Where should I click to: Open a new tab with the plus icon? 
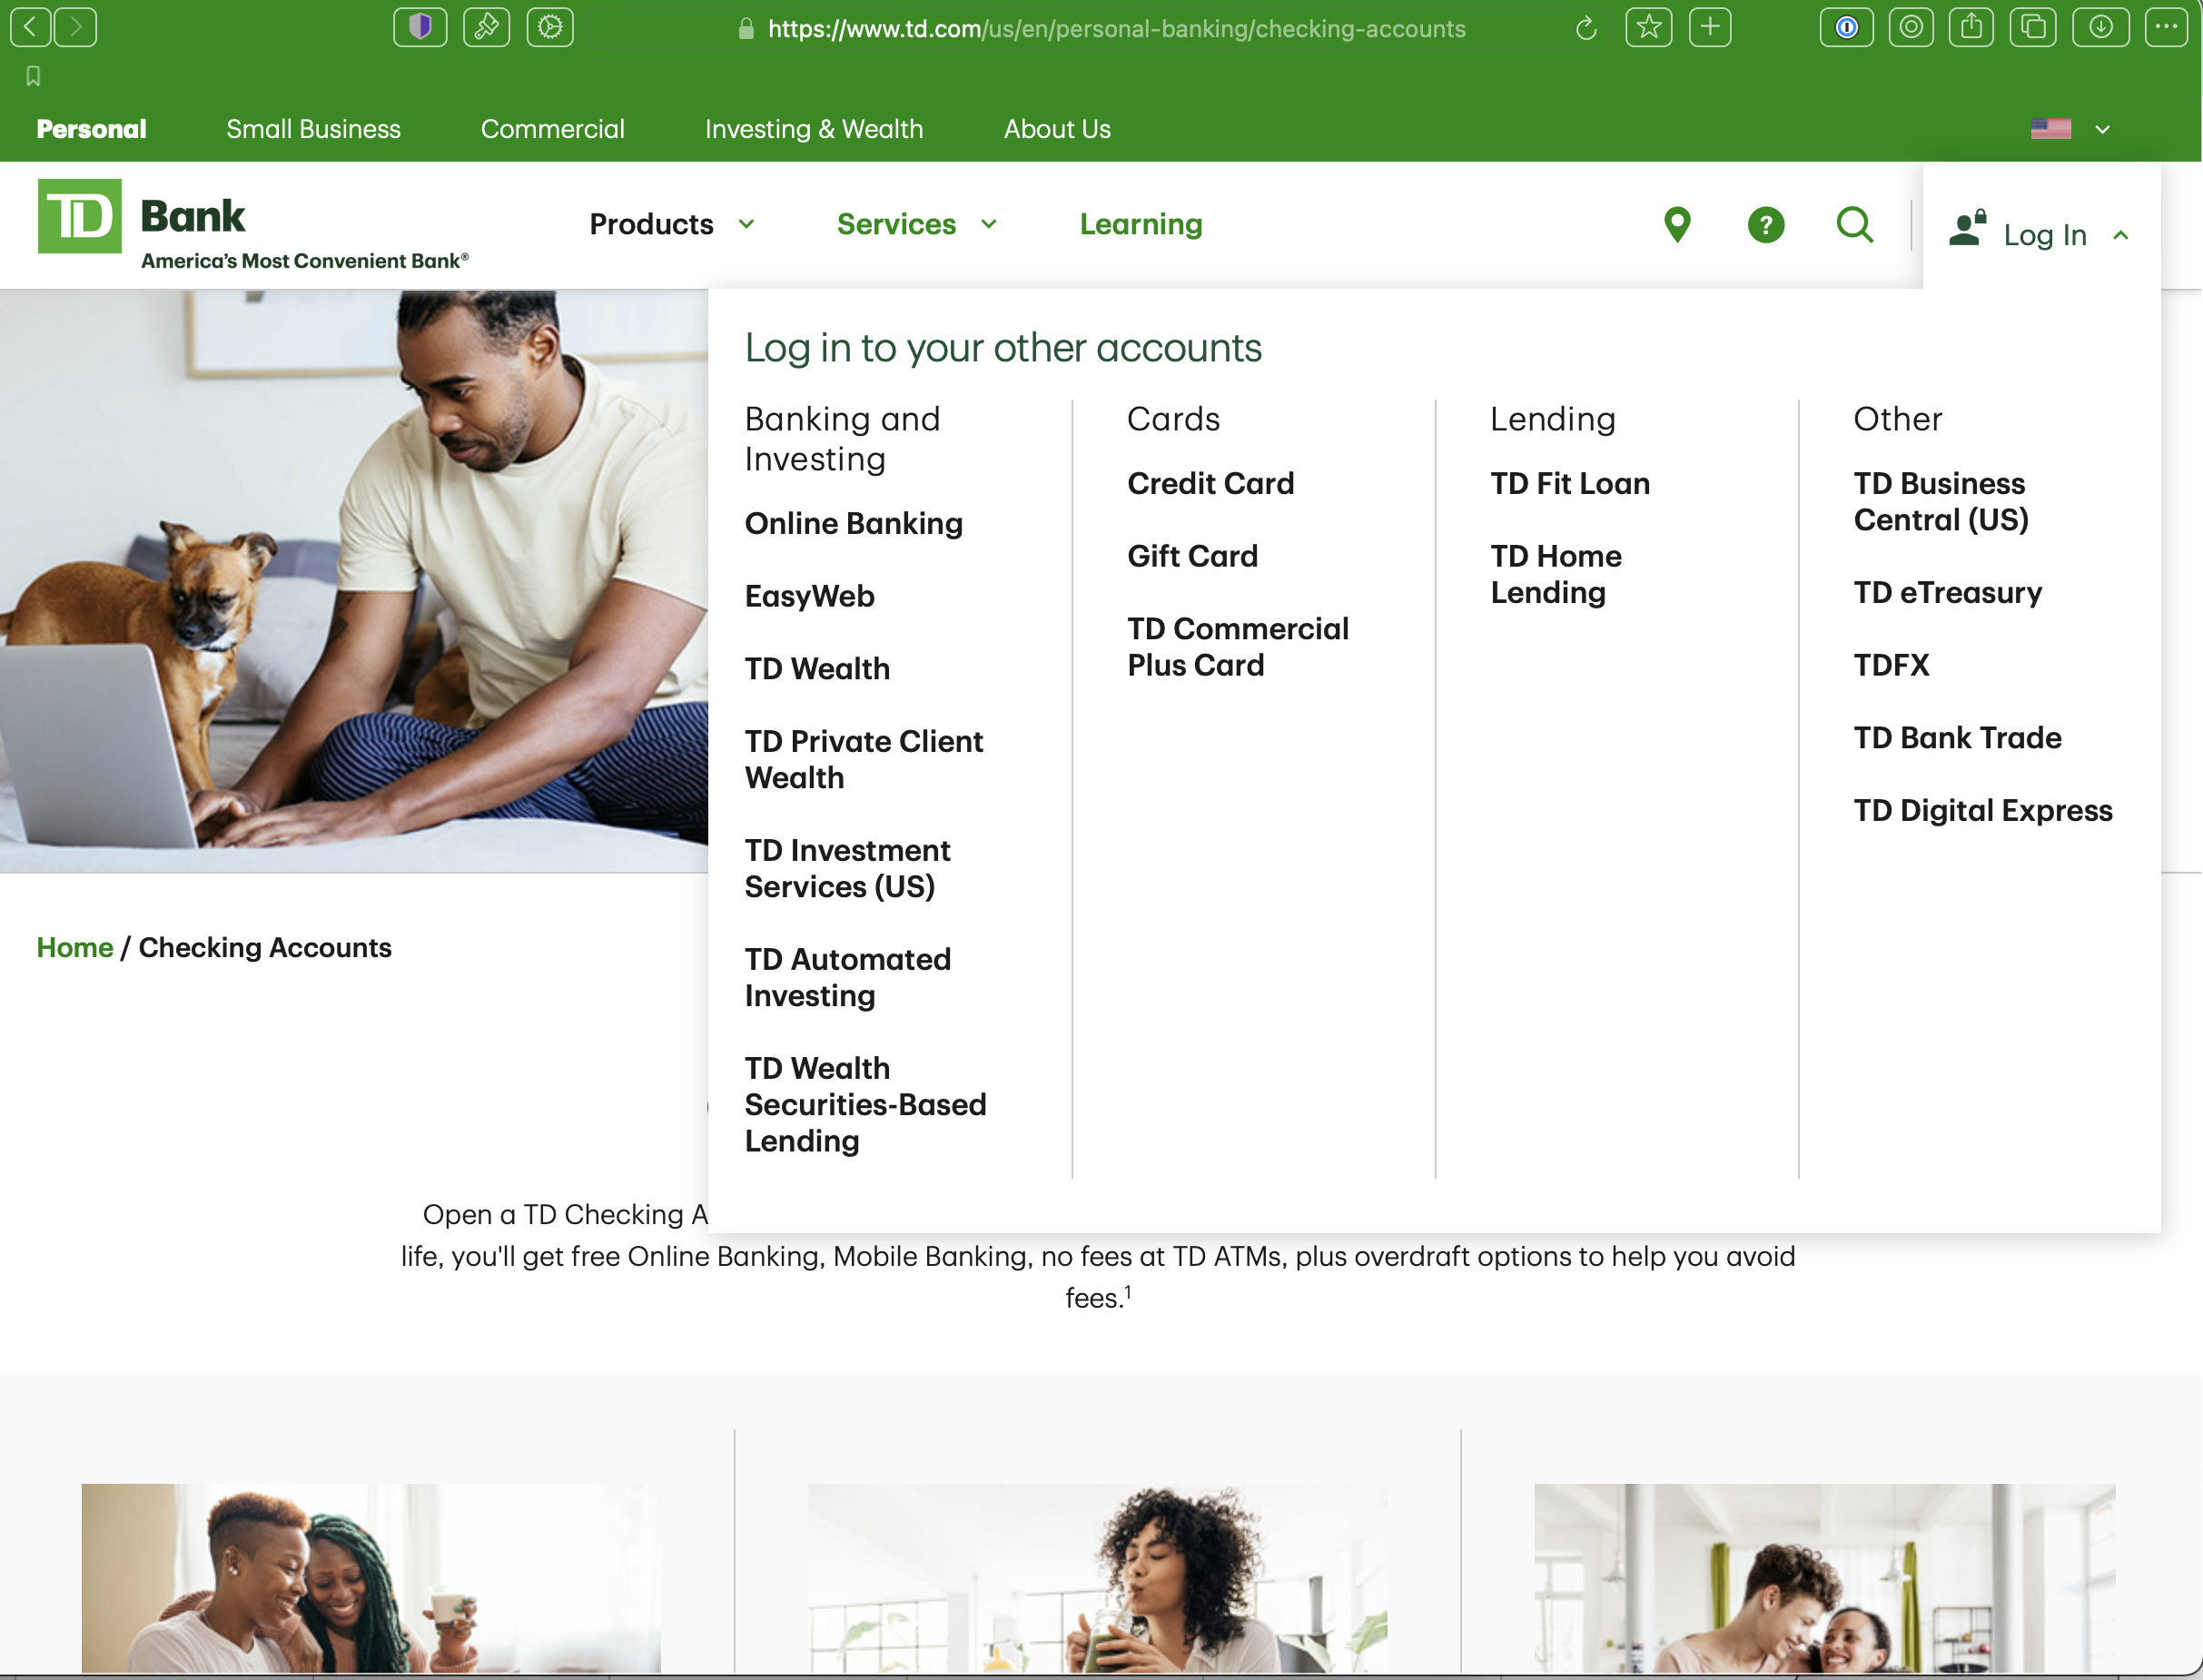(x=1710, y=27)
